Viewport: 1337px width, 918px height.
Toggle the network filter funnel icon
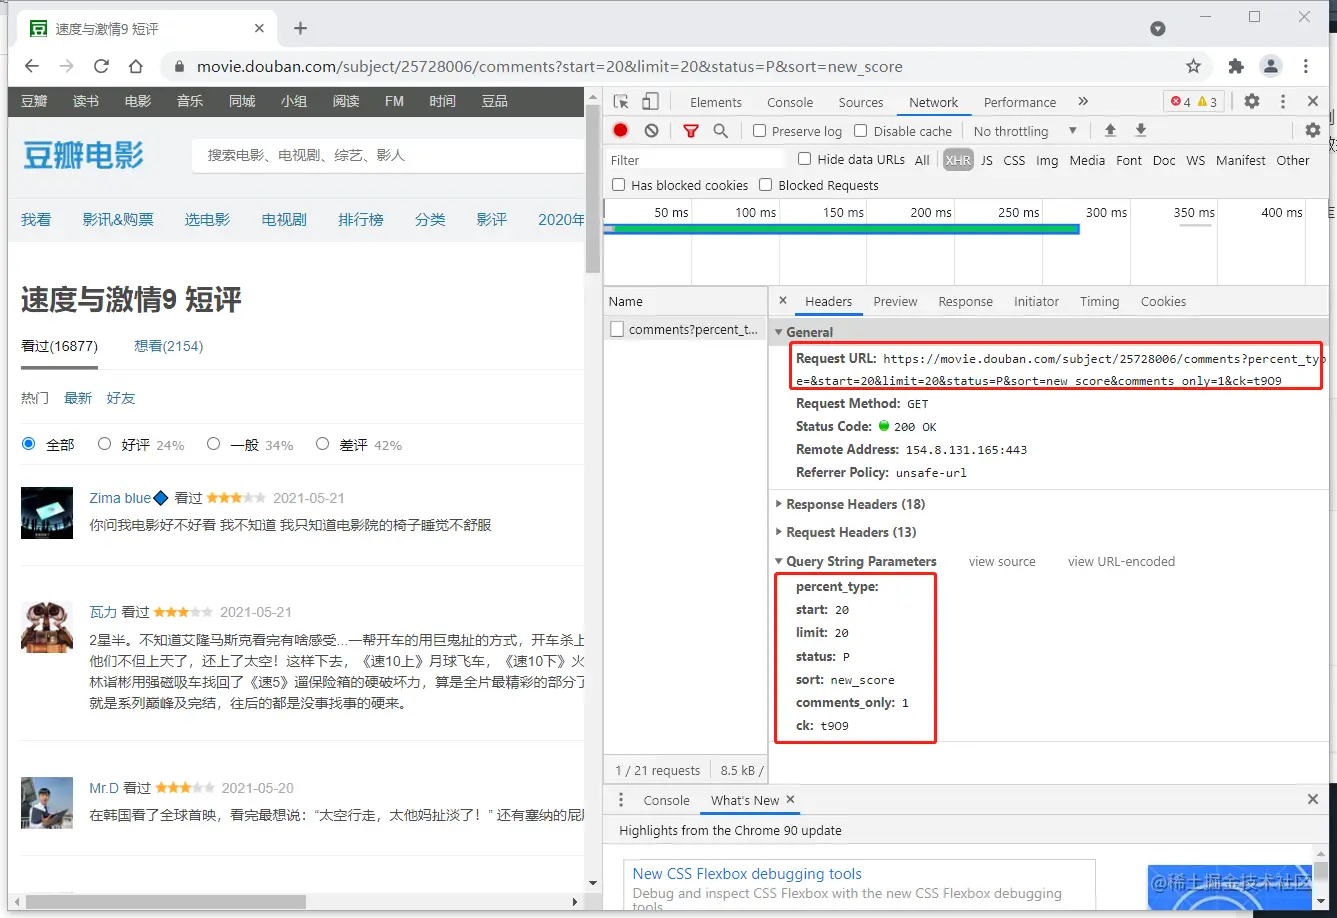coord(691,130)
